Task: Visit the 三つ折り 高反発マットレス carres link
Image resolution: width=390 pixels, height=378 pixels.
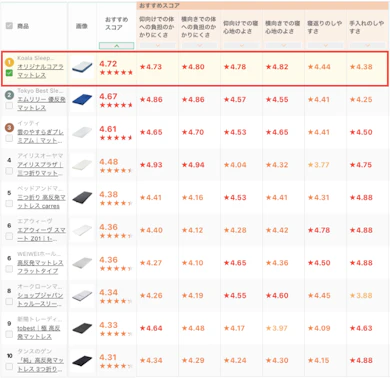Action: (x=41, y=202)
